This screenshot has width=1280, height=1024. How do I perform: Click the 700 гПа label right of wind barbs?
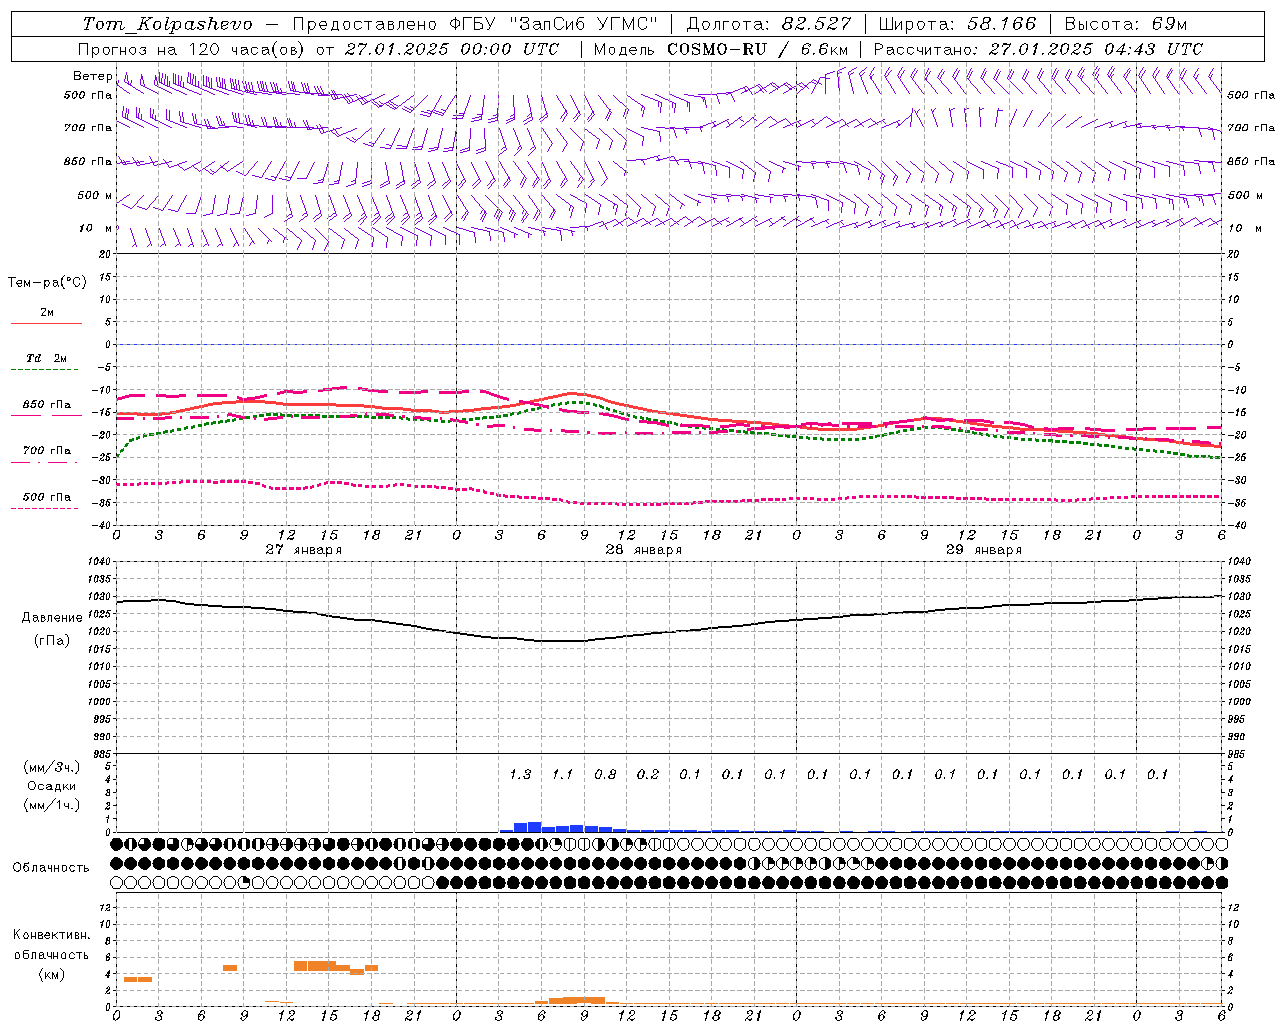click(x=1251, y=128)
